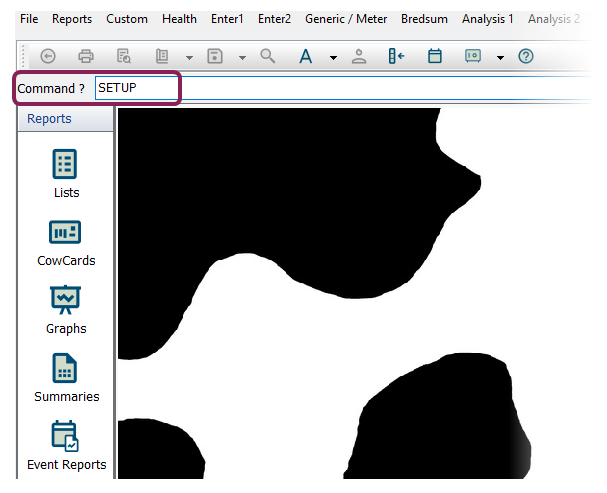Screen dimensions: 607x493
Task: Select the Reports sidebar panel header
Action: click(x=65, y=119)
